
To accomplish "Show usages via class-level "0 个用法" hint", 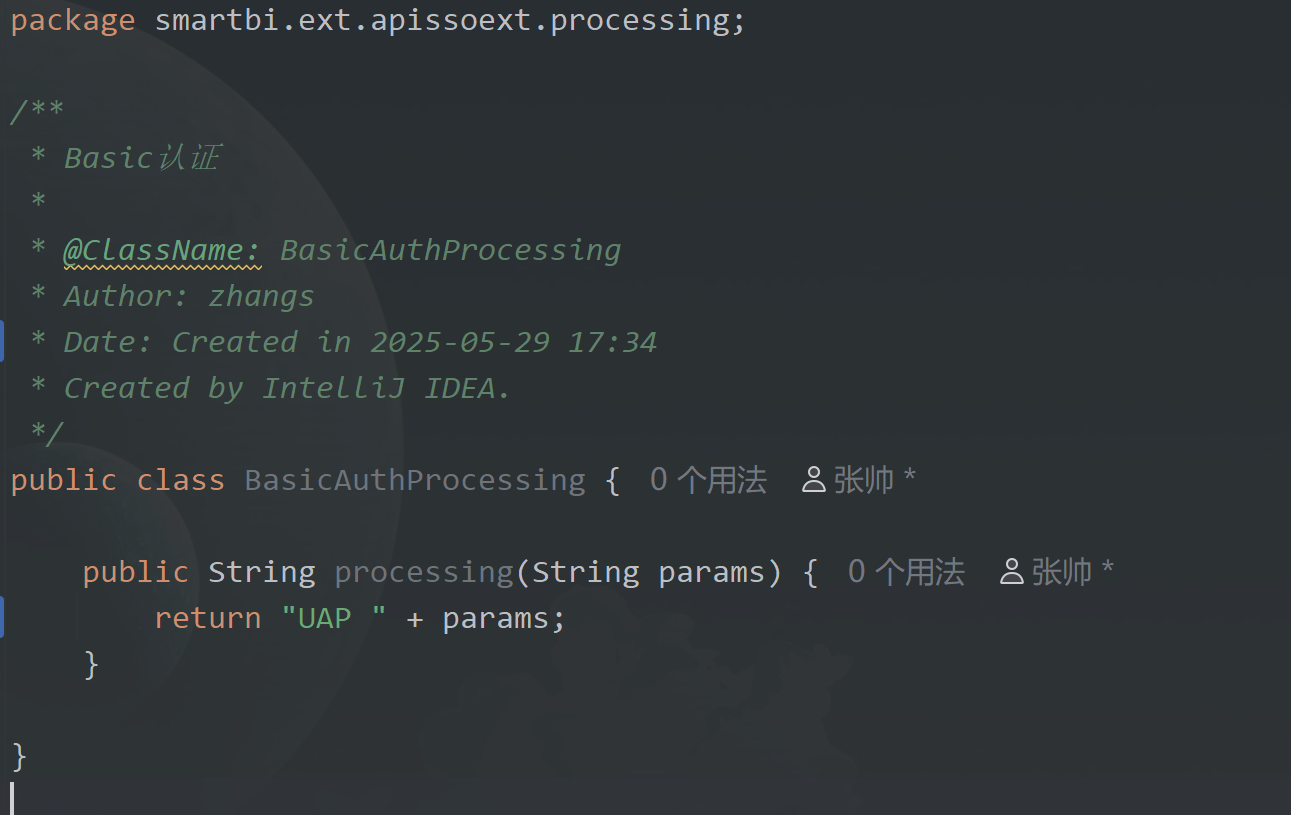I will [708, 480].
